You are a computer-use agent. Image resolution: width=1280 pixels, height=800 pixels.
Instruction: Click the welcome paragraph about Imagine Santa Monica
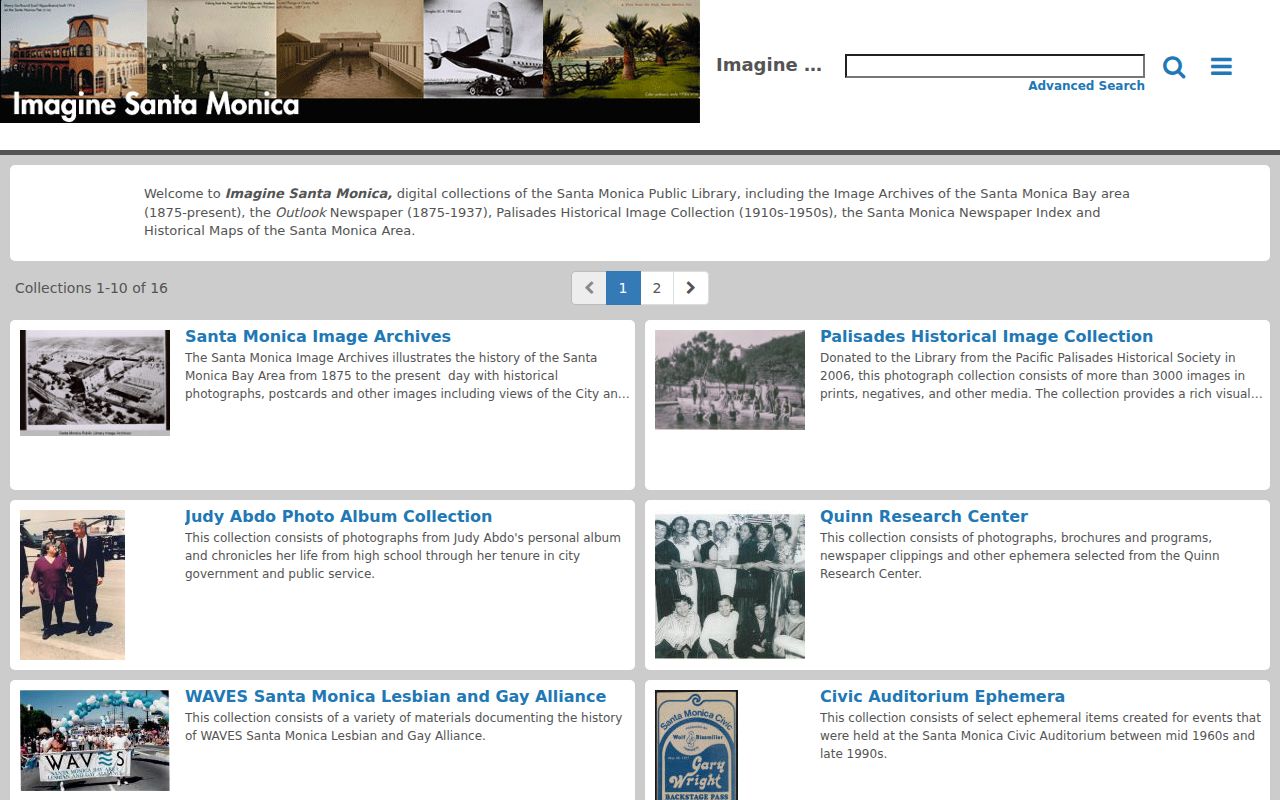tap(637, 212)
